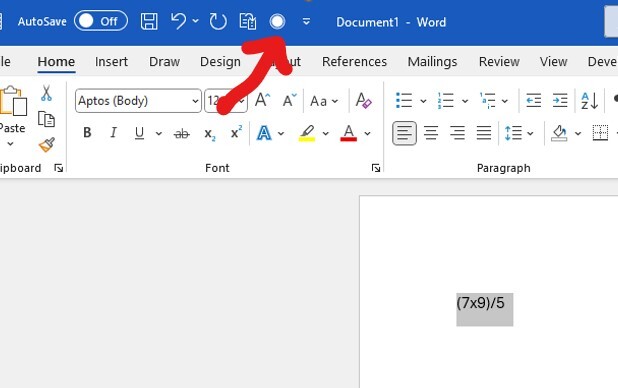Click the clipboard document icon in Quick Access
Image resolution: width=618 pixels, height=388 pixels.
[x=248, y=21]
